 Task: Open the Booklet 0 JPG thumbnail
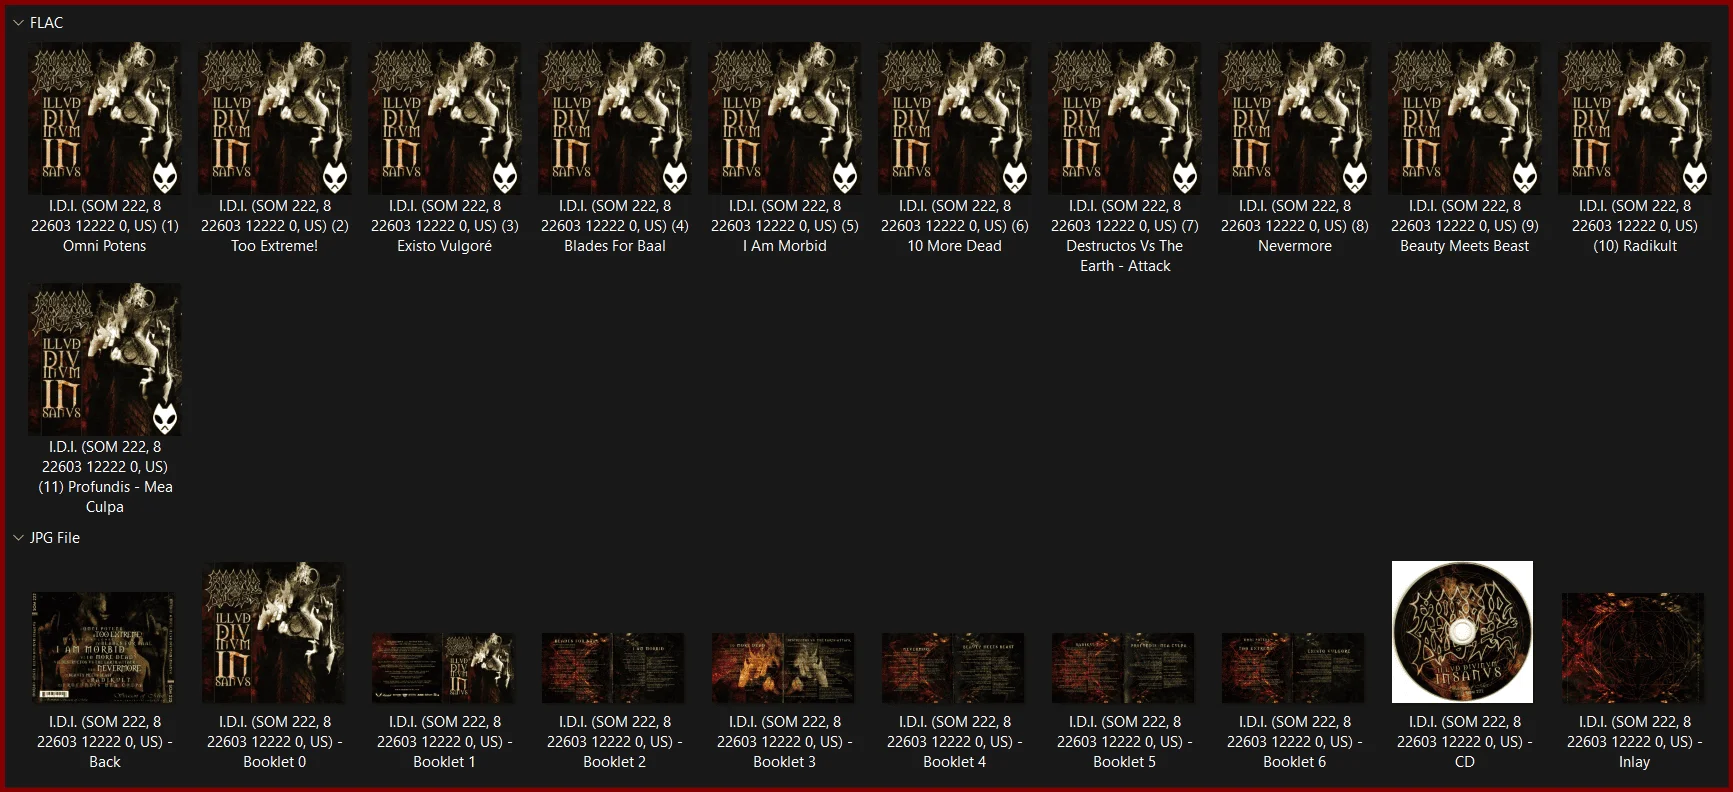point(275,632)
